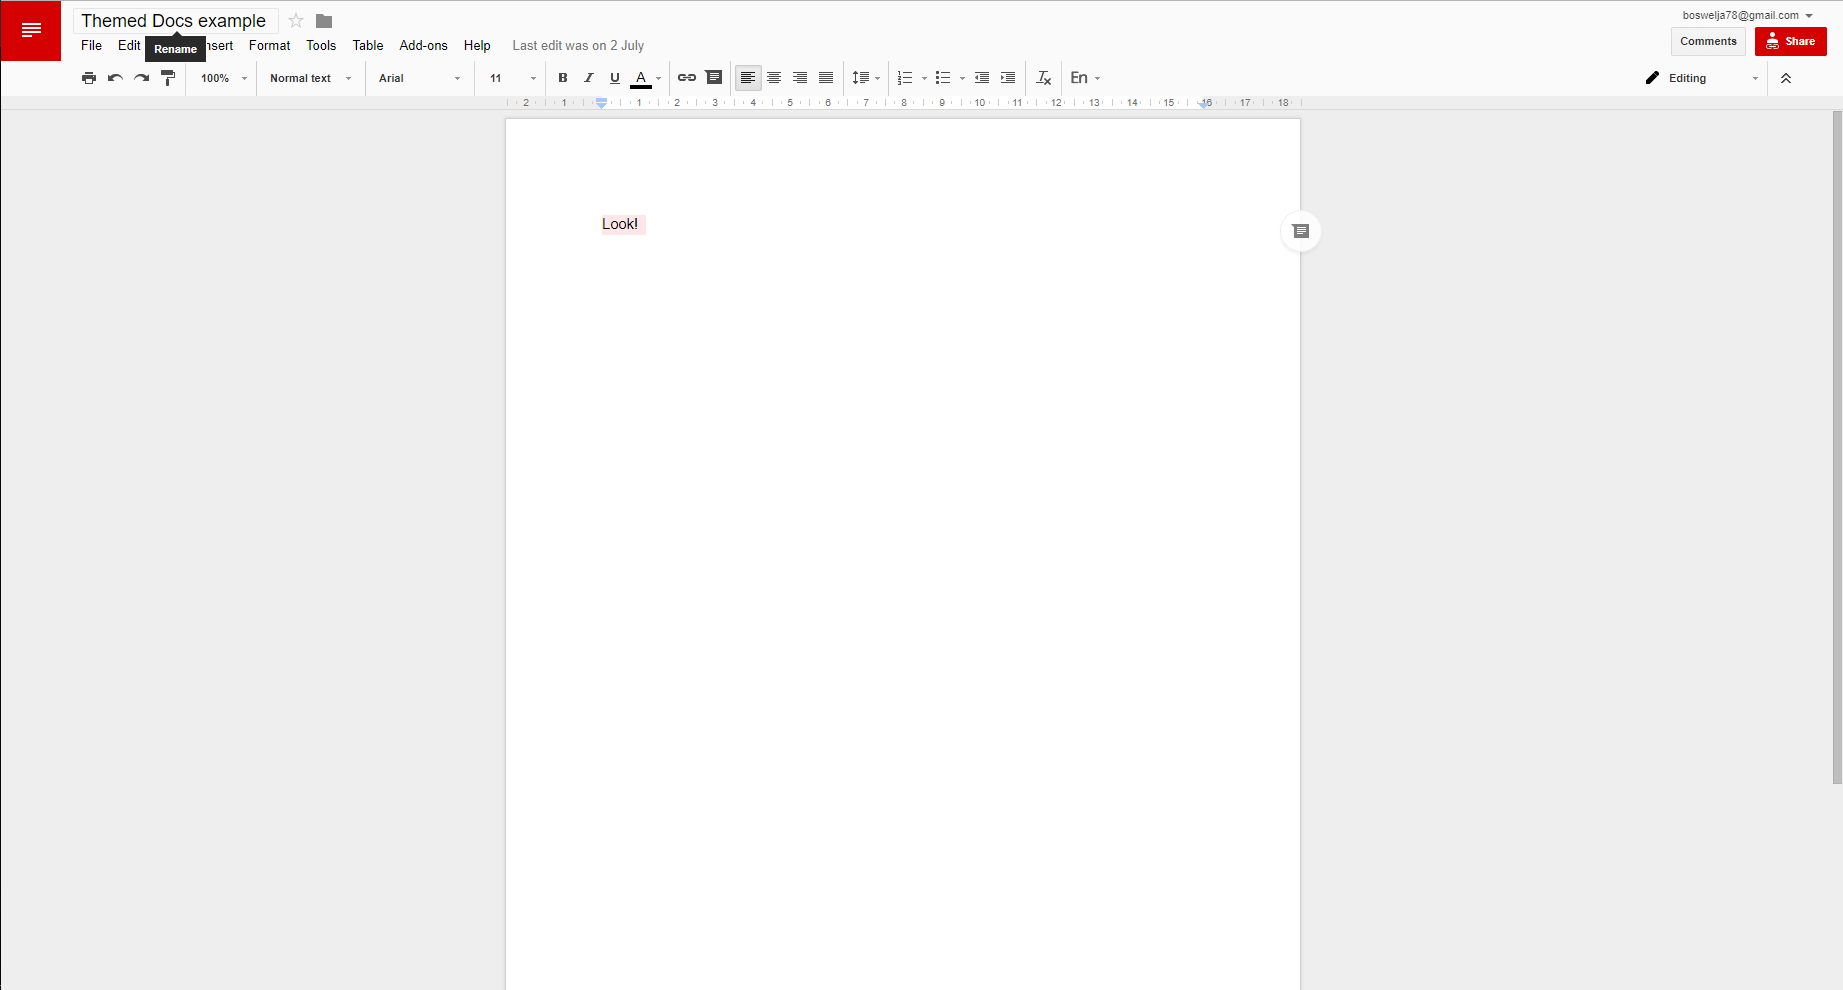Hide the menus with double chevron
The image size is (1843, 990).
pyautogui.click(x=1786, y=78)
